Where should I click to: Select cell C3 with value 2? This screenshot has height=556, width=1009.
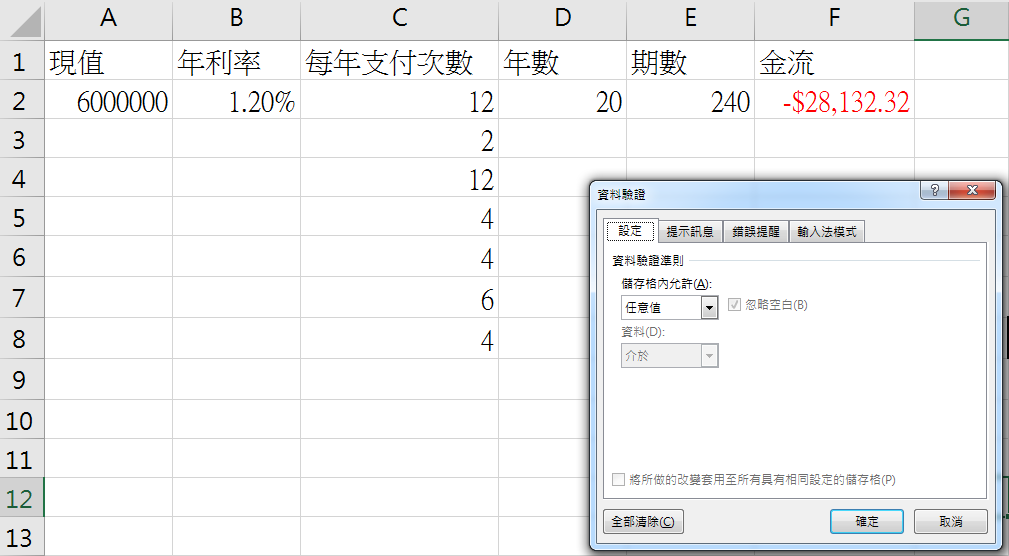click(399, 140)
